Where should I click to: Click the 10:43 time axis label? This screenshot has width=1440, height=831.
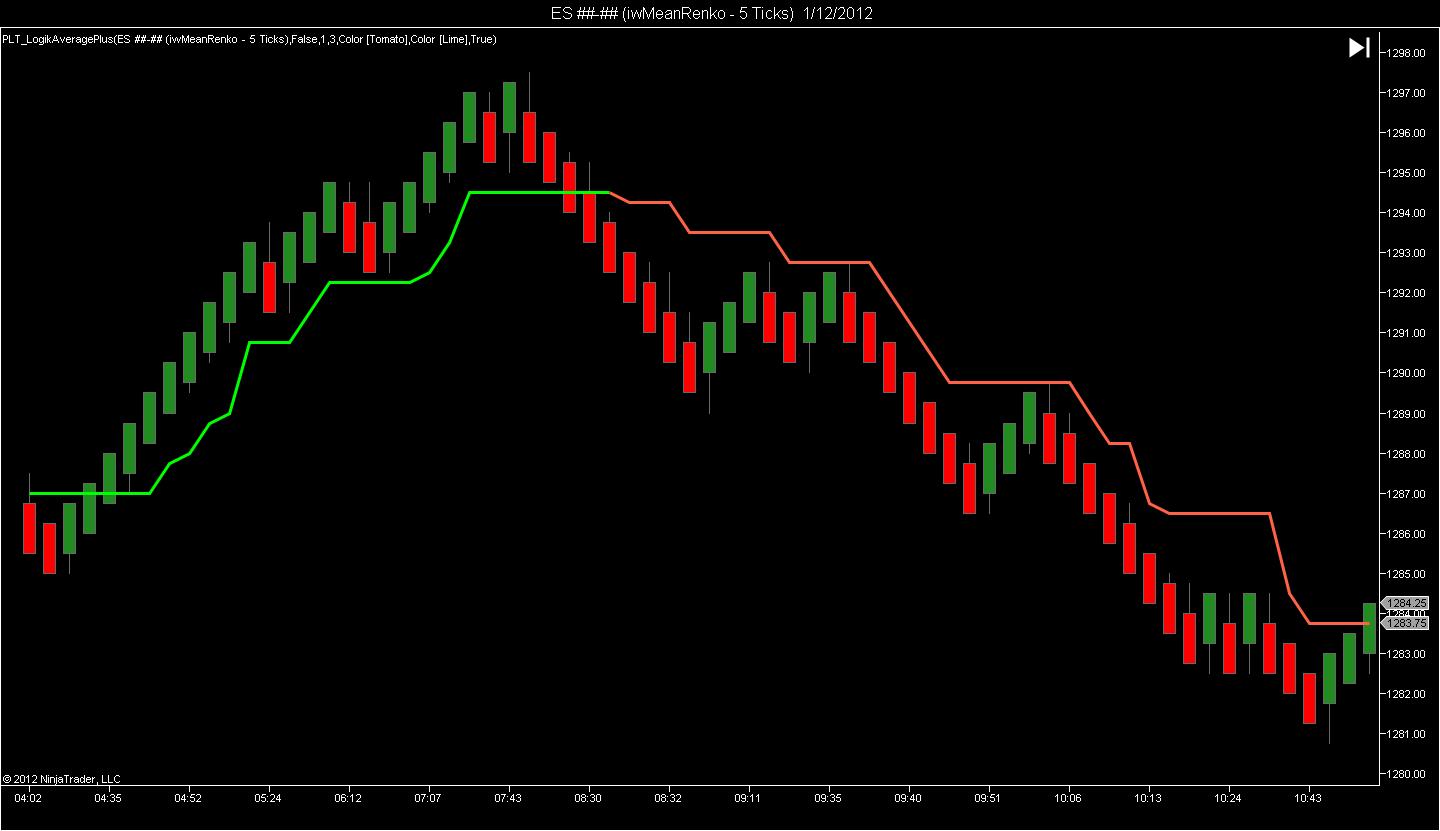pyautogui.click(x=1308, y=798)
